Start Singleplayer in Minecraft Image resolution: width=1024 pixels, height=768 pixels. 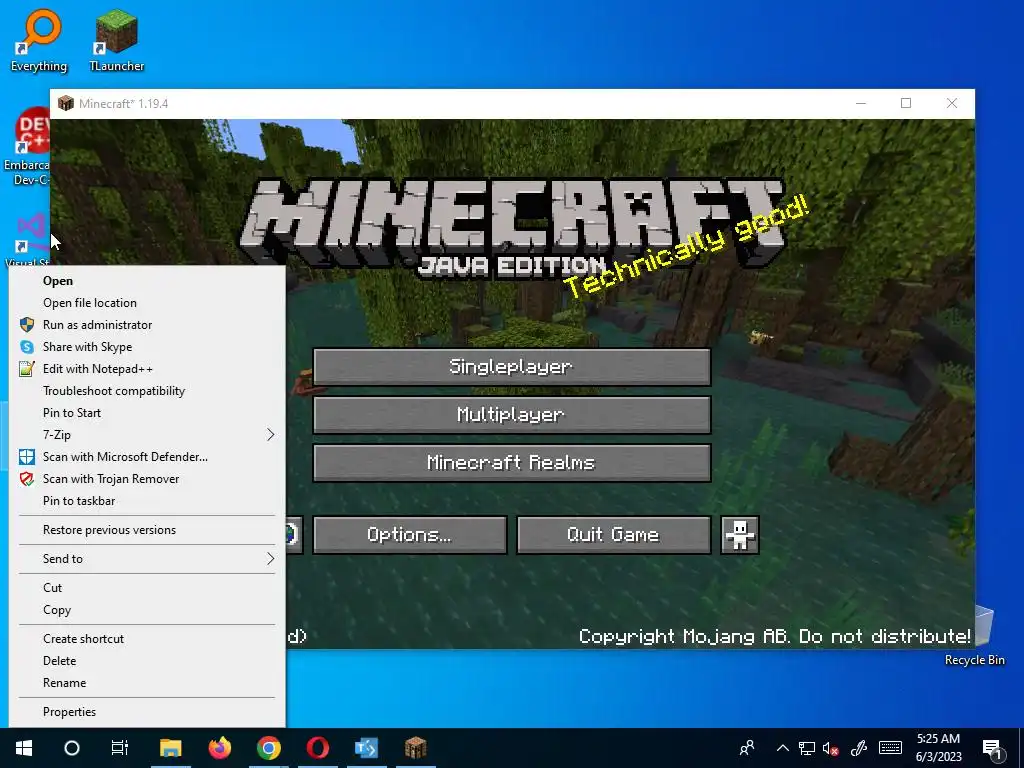512,366
